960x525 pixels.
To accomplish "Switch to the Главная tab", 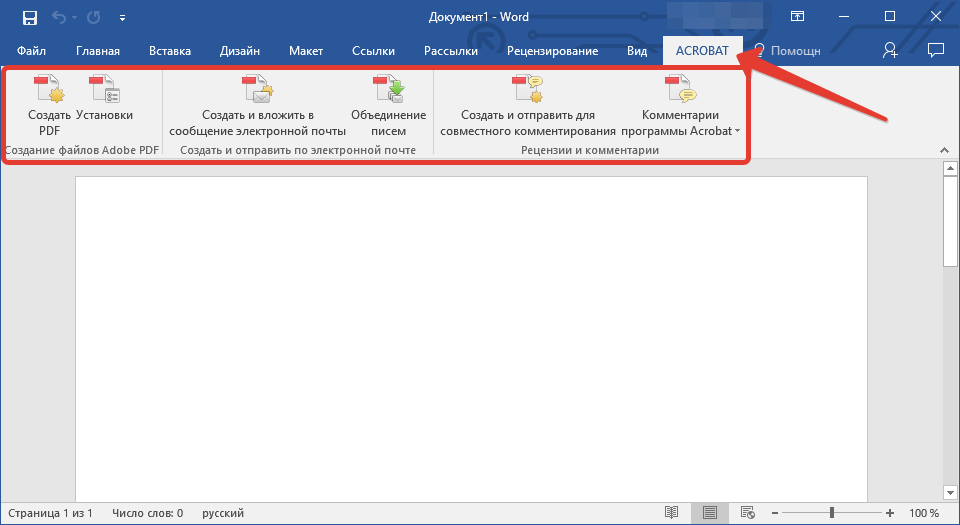I will (98, 51).
